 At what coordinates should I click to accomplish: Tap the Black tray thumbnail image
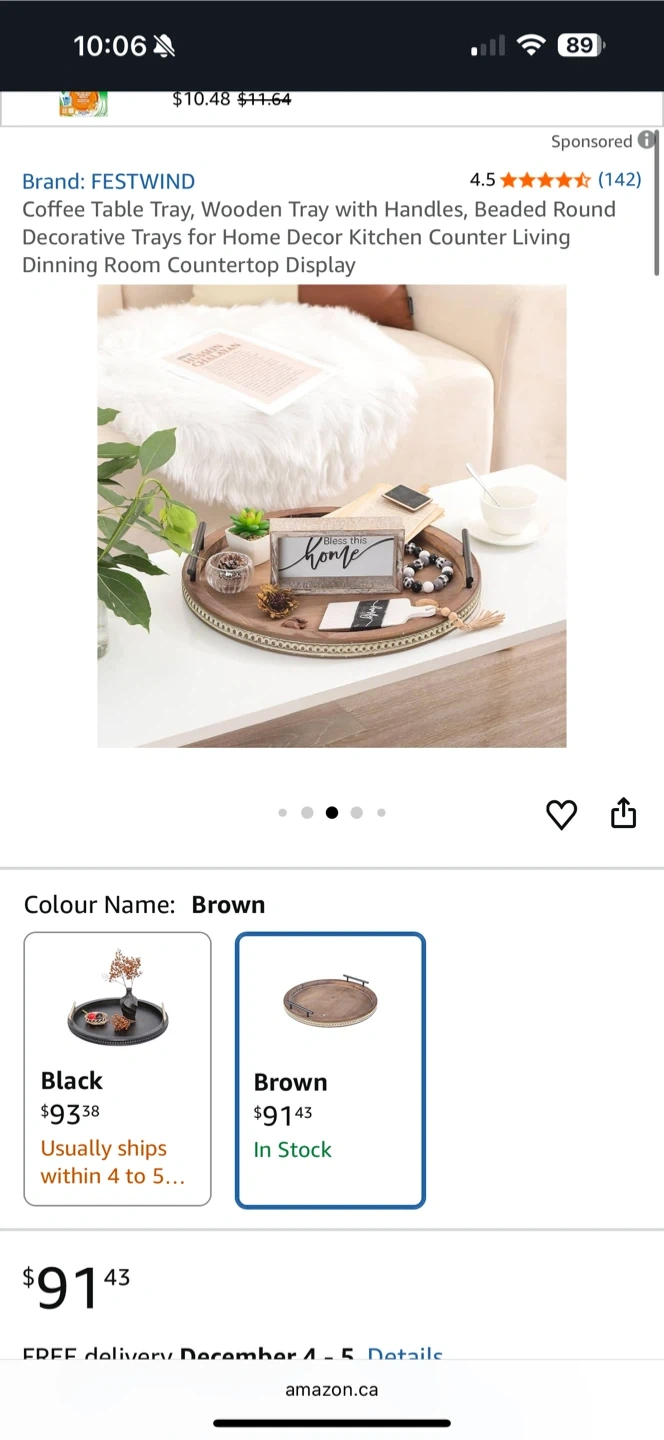[118, 1000]
